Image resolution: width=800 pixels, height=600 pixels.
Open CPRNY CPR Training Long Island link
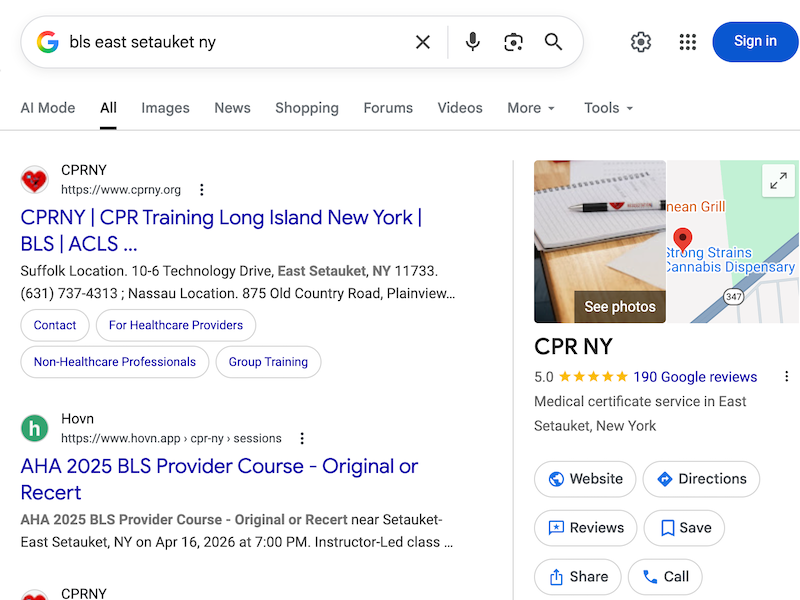[221, 231]
